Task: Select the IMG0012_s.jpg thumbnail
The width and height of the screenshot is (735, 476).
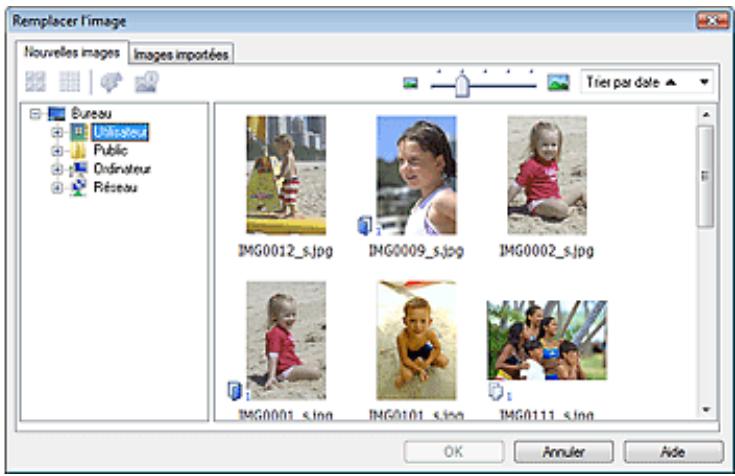Action: [286, 175]
